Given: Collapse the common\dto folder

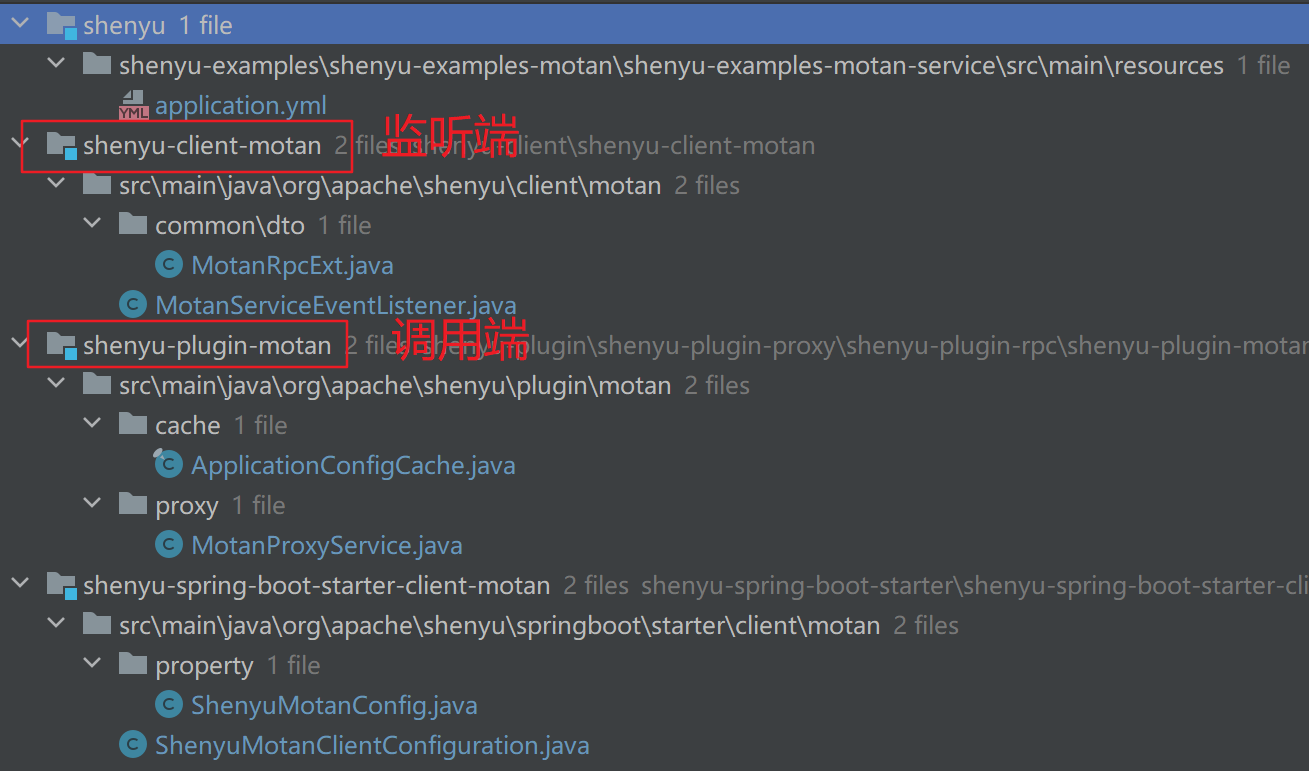Looking at the screenshot, I should pos(93,225).
